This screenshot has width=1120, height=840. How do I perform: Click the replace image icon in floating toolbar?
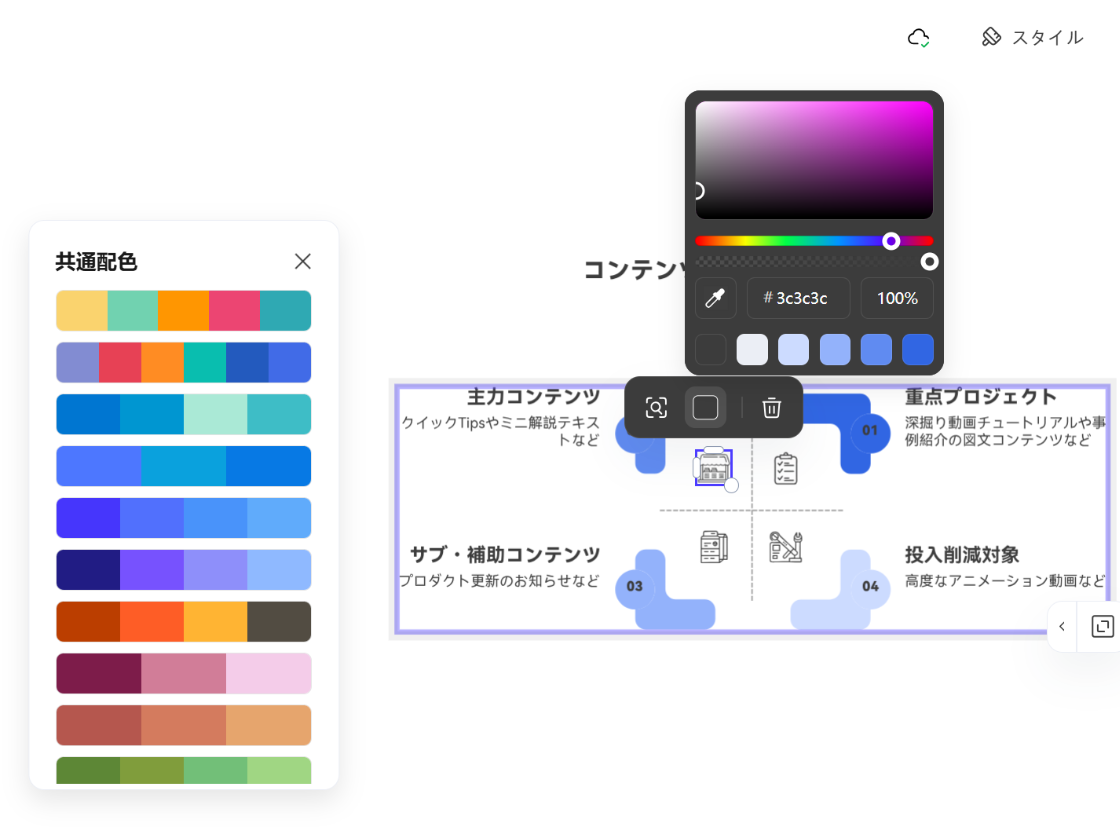click(x=656, y=408)
